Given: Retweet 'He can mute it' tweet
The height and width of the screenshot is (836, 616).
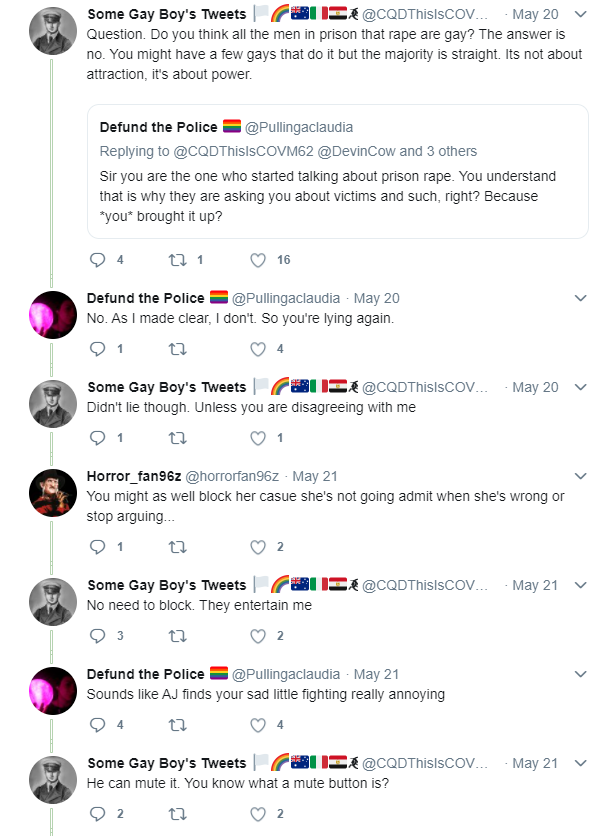Looking at the screenshot, I should (x=178, y=814).
